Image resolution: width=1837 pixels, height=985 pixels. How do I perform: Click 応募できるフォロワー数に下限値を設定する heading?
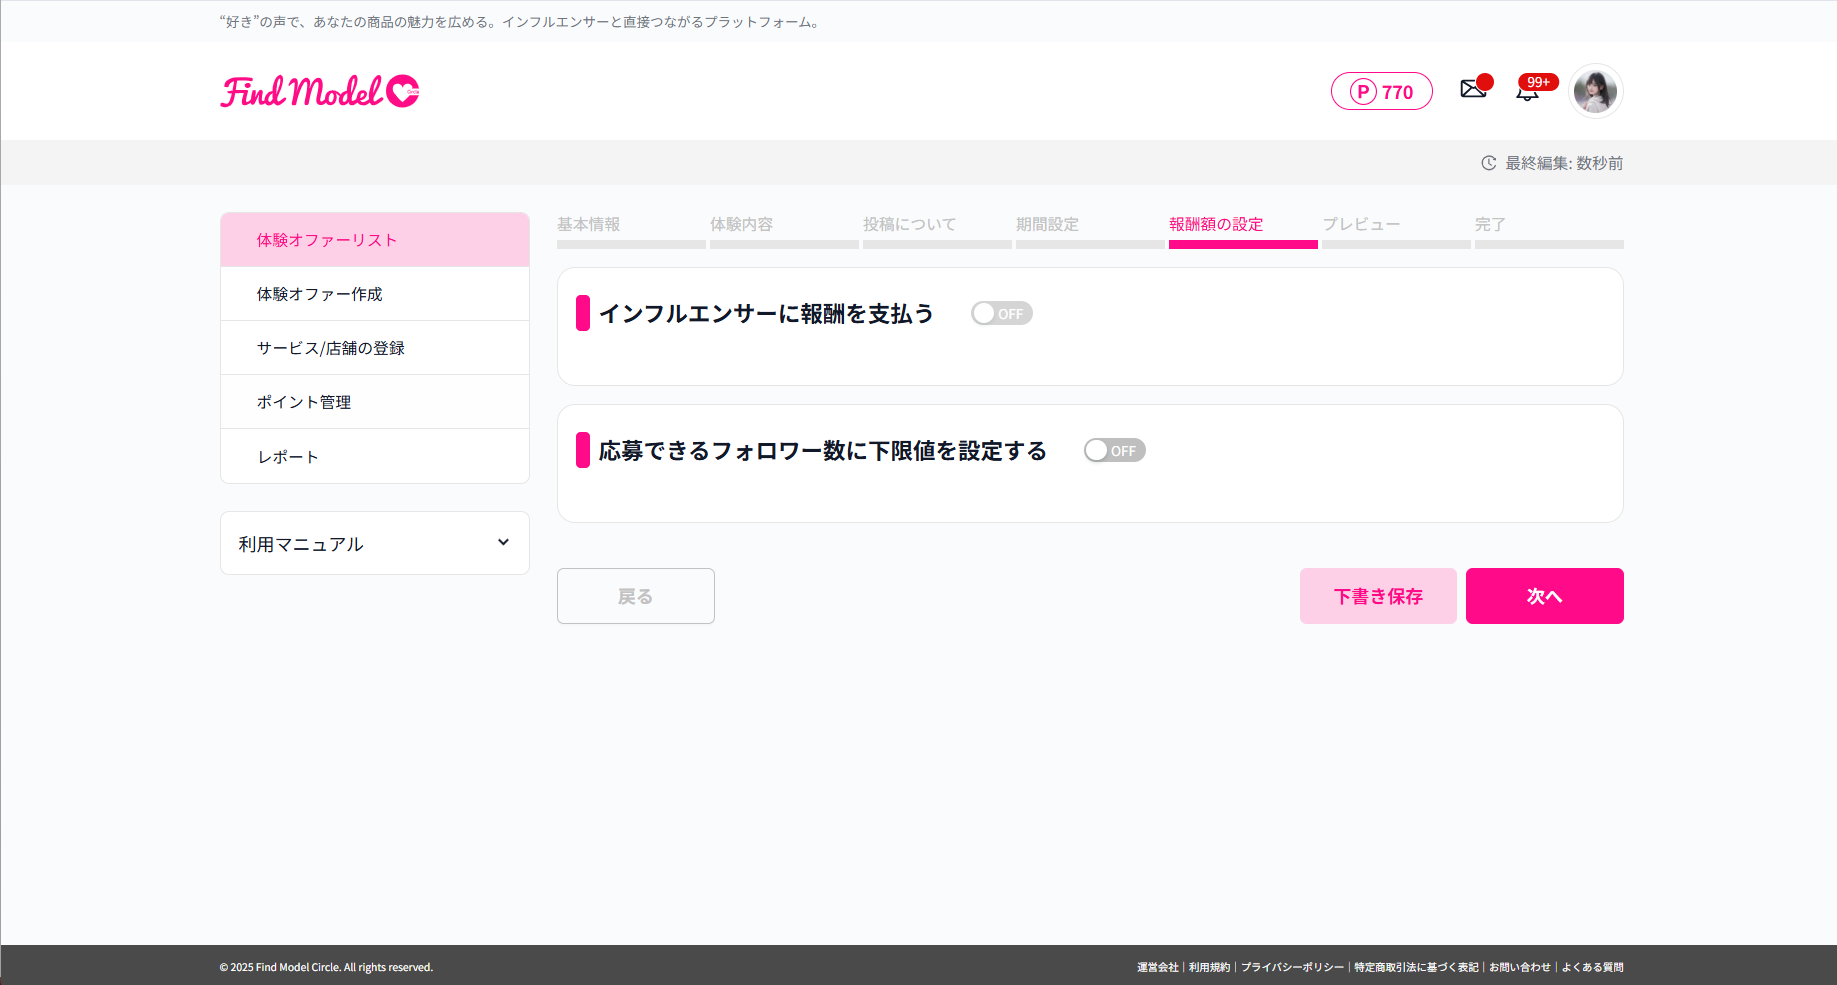(822, 451)
